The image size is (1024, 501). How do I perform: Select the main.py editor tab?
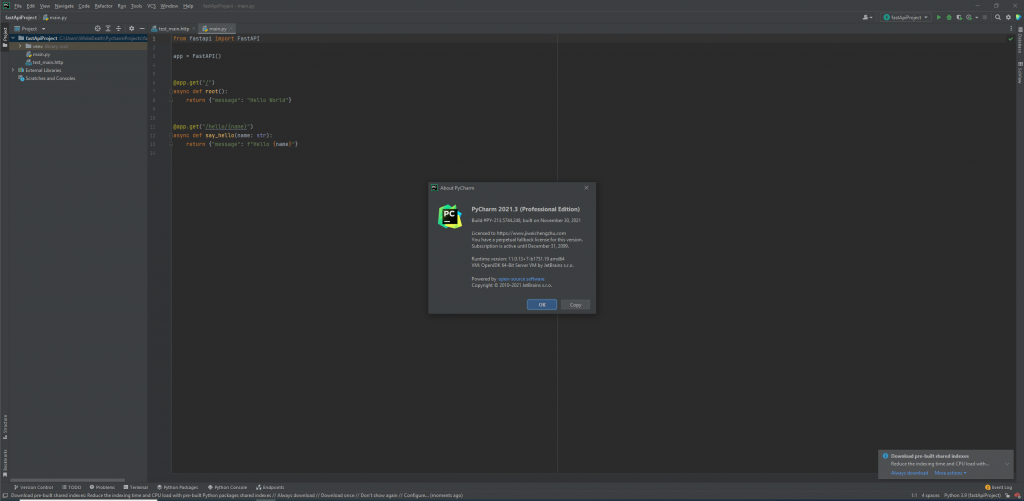point(217,29)
